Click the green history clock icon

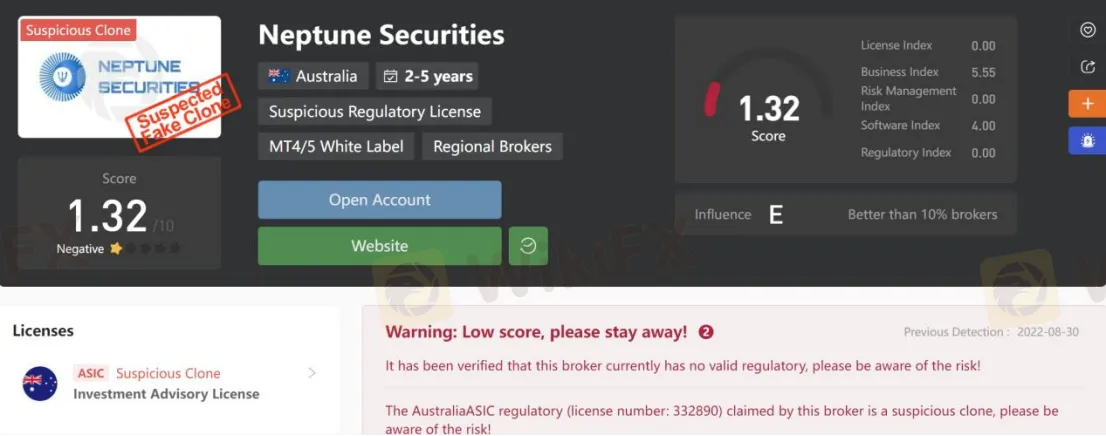pyautogui.click(x=528, y=246)
